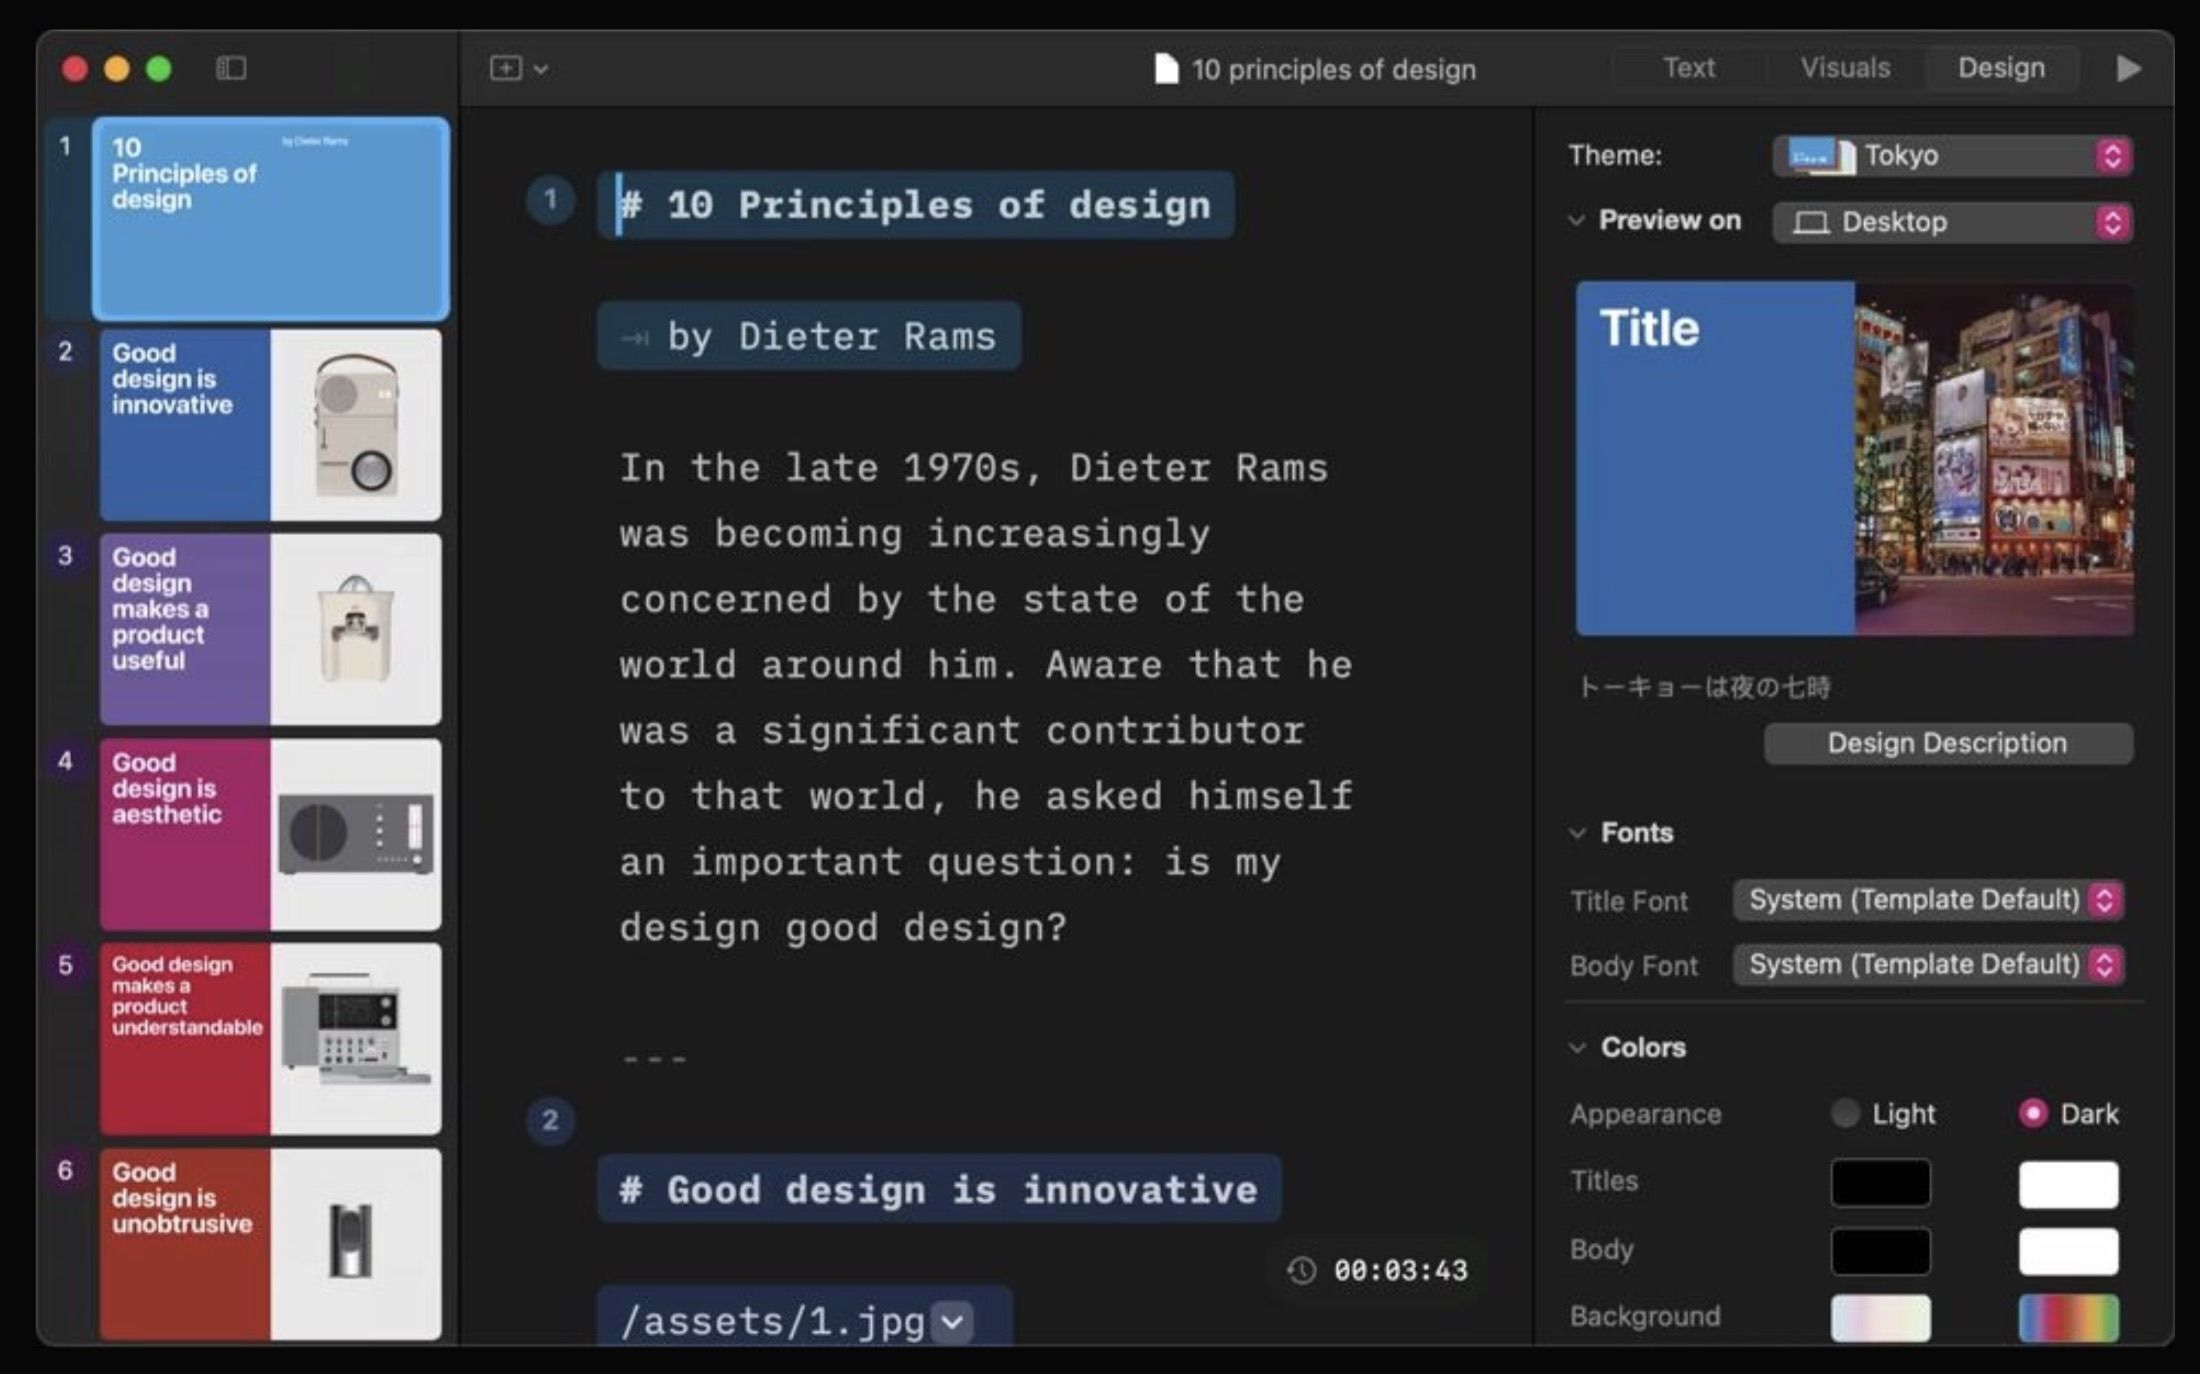Collapse the Preview on section

(x=1577, y=220)
